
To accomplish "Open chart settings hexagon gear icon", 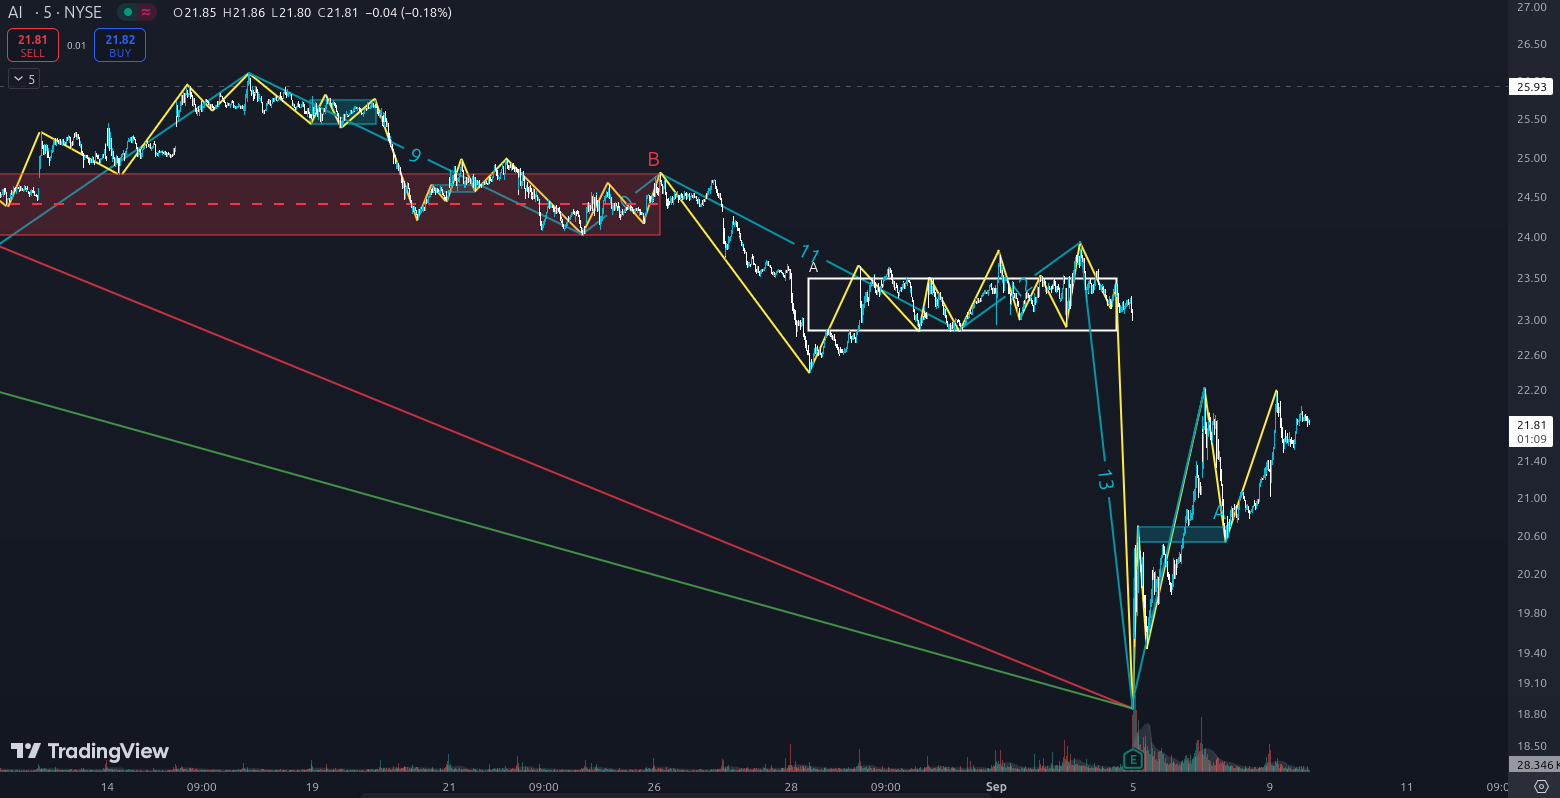I will tap(1541, 787).
